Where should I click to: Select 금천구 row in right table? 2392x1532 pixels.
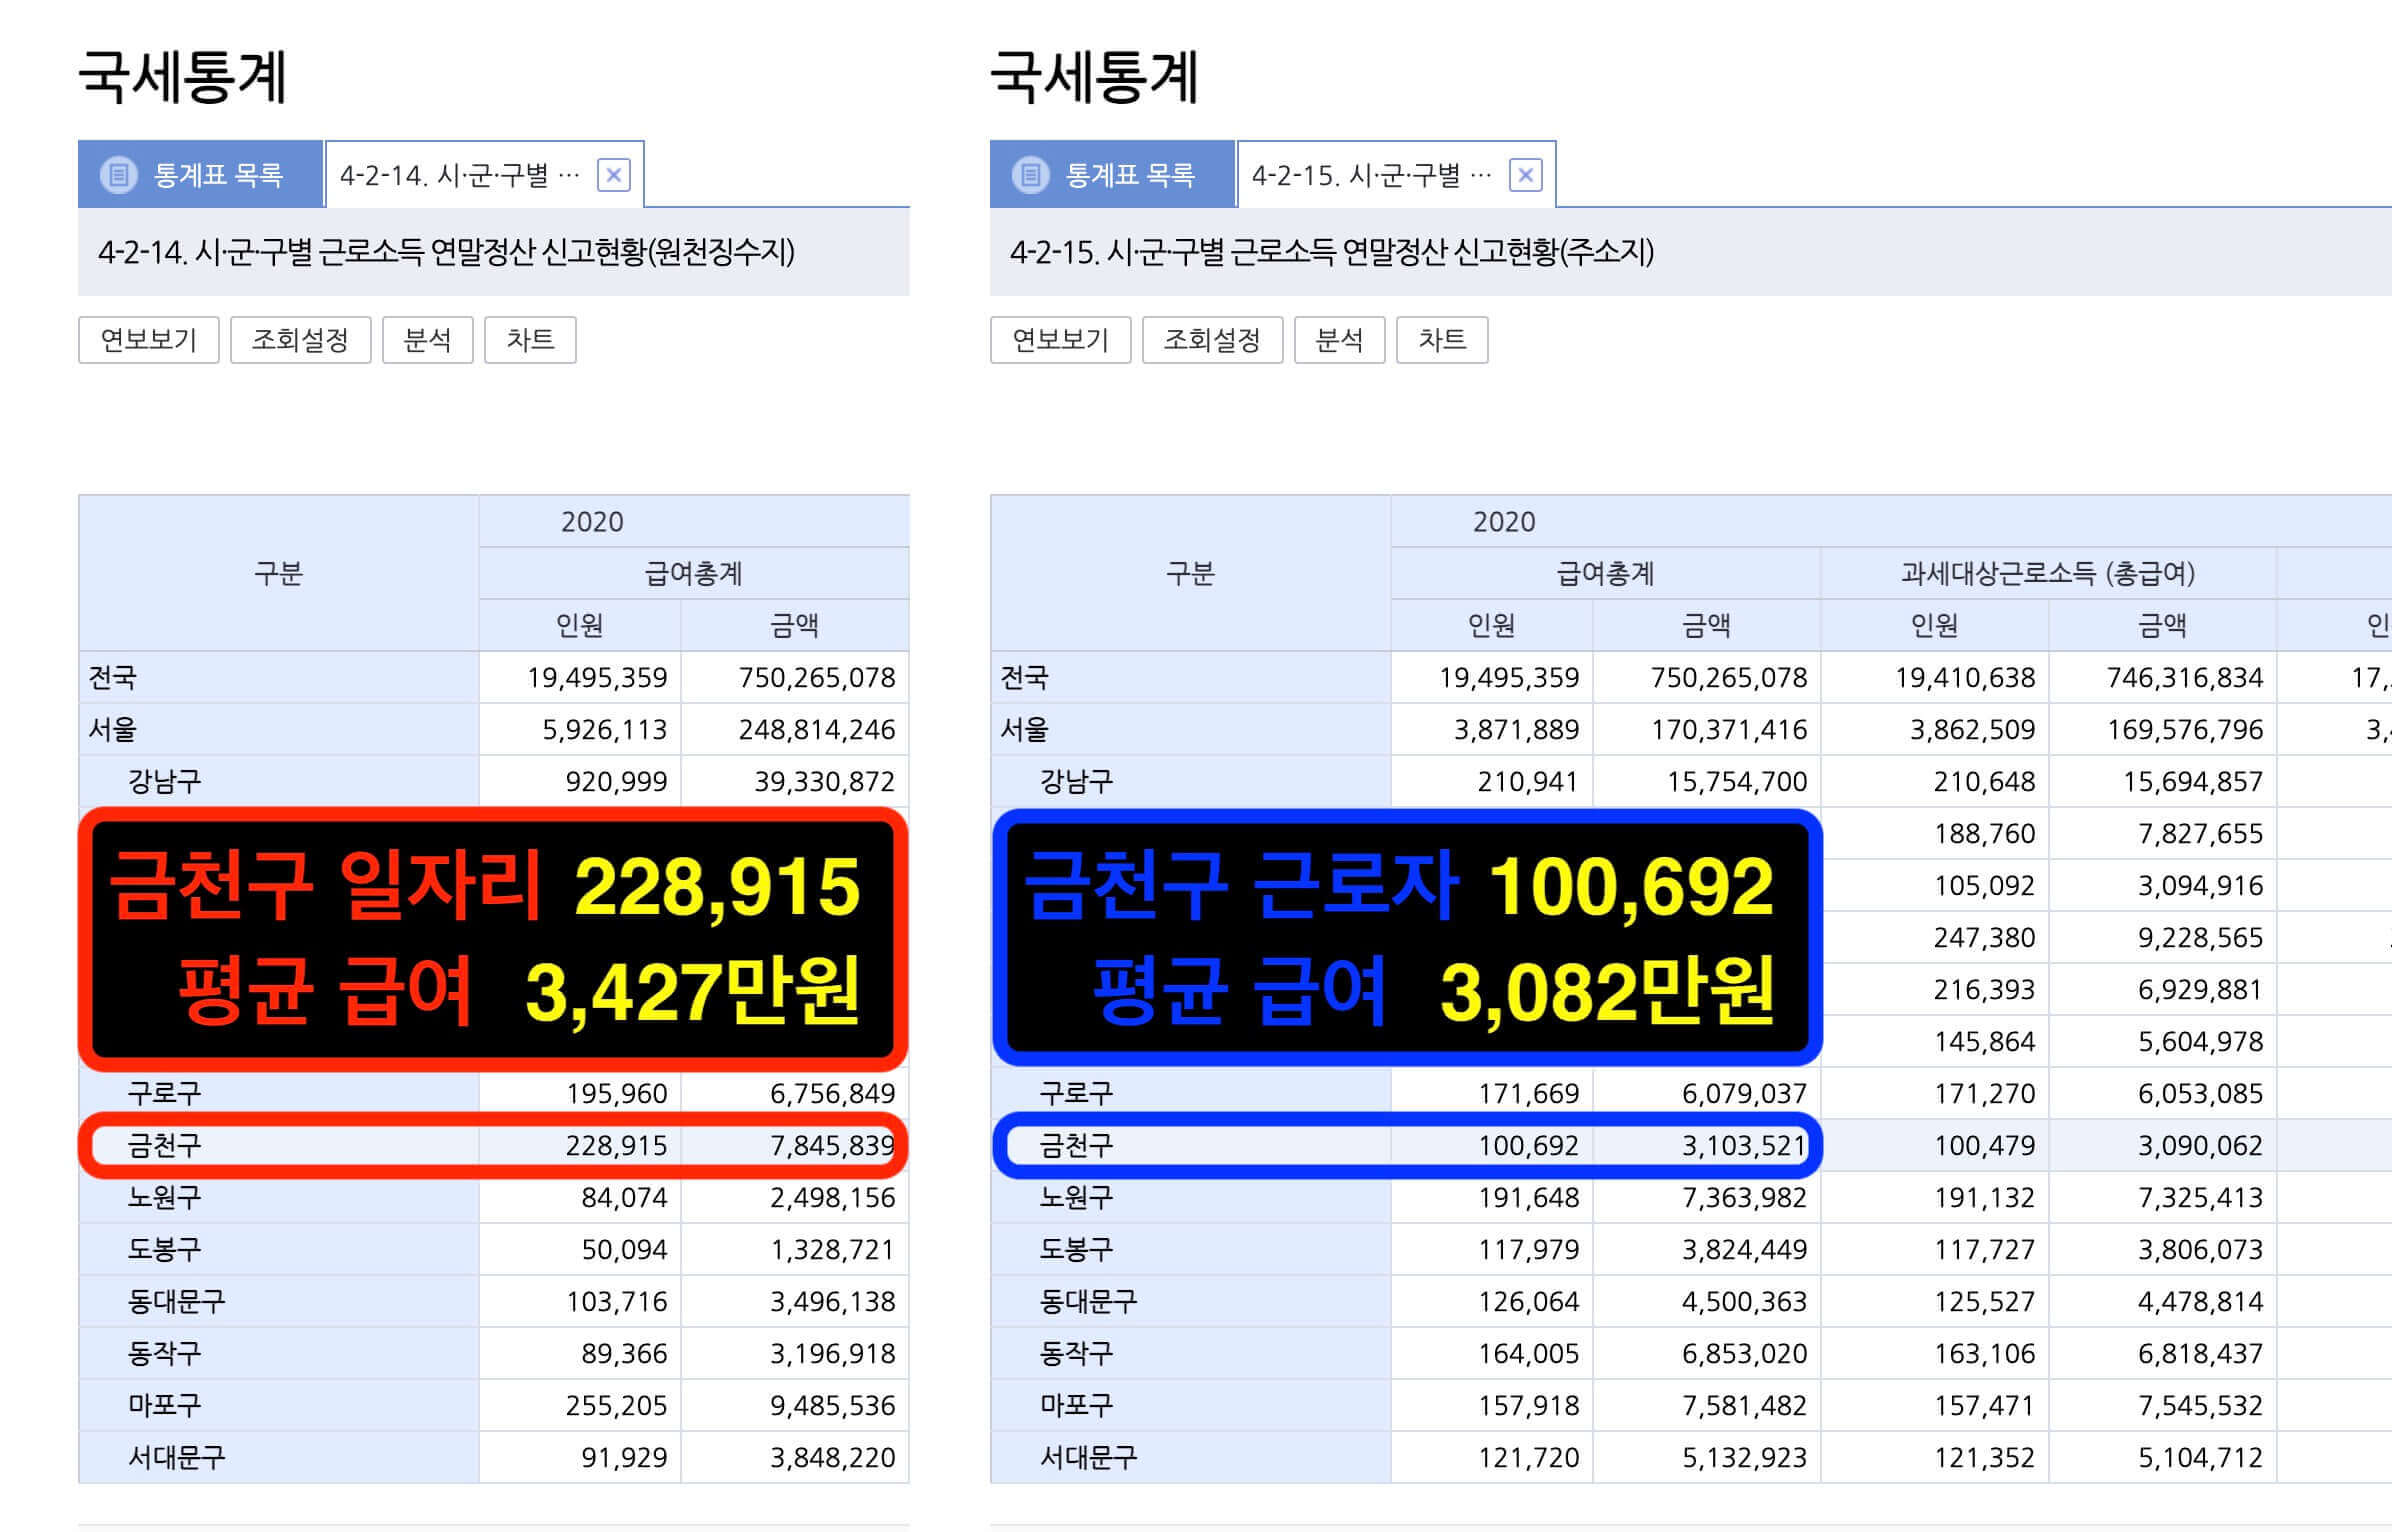[x=1076, y=1145]
